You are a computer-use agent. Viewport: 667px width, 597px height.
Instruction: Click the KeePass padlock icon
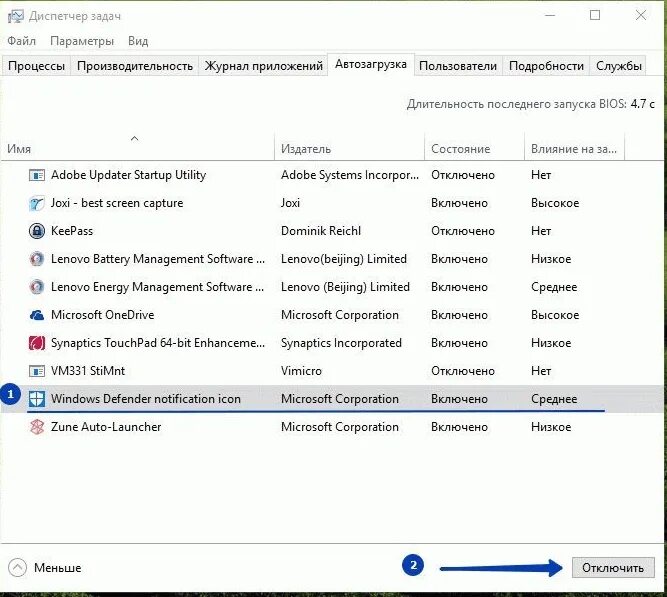click(x=37, y=231)
